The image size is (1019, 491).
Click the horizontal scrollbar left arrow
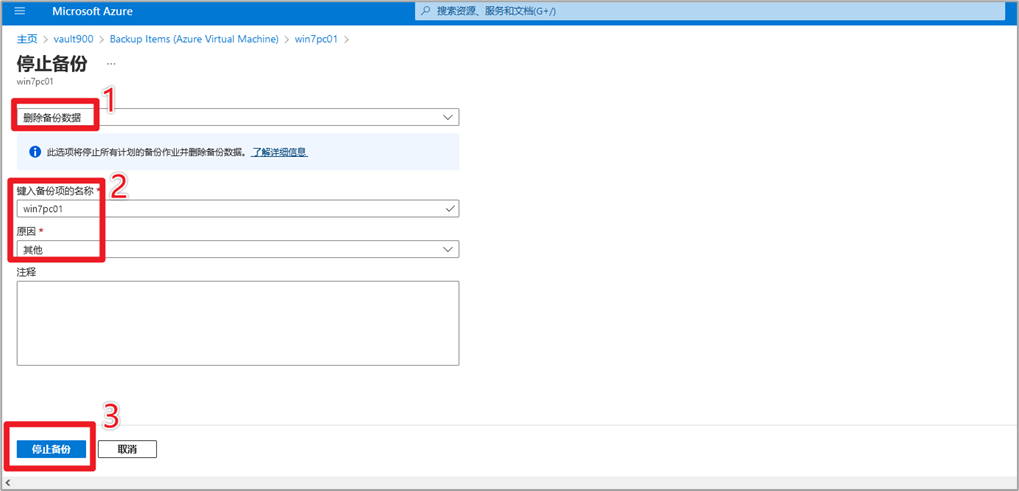10,483
